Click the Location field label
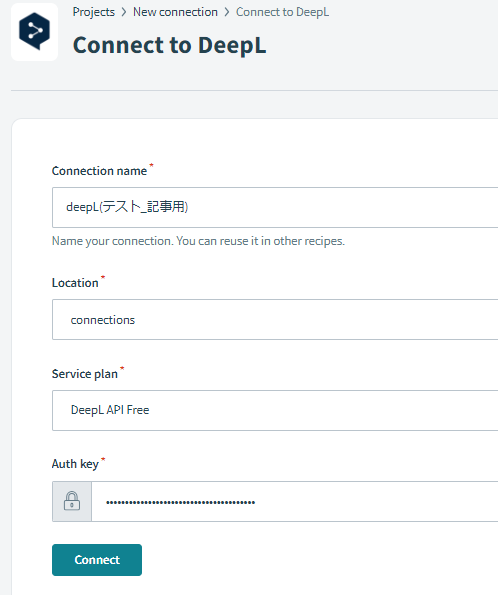This screenshot has height=595, width=498. coord(75,283)
